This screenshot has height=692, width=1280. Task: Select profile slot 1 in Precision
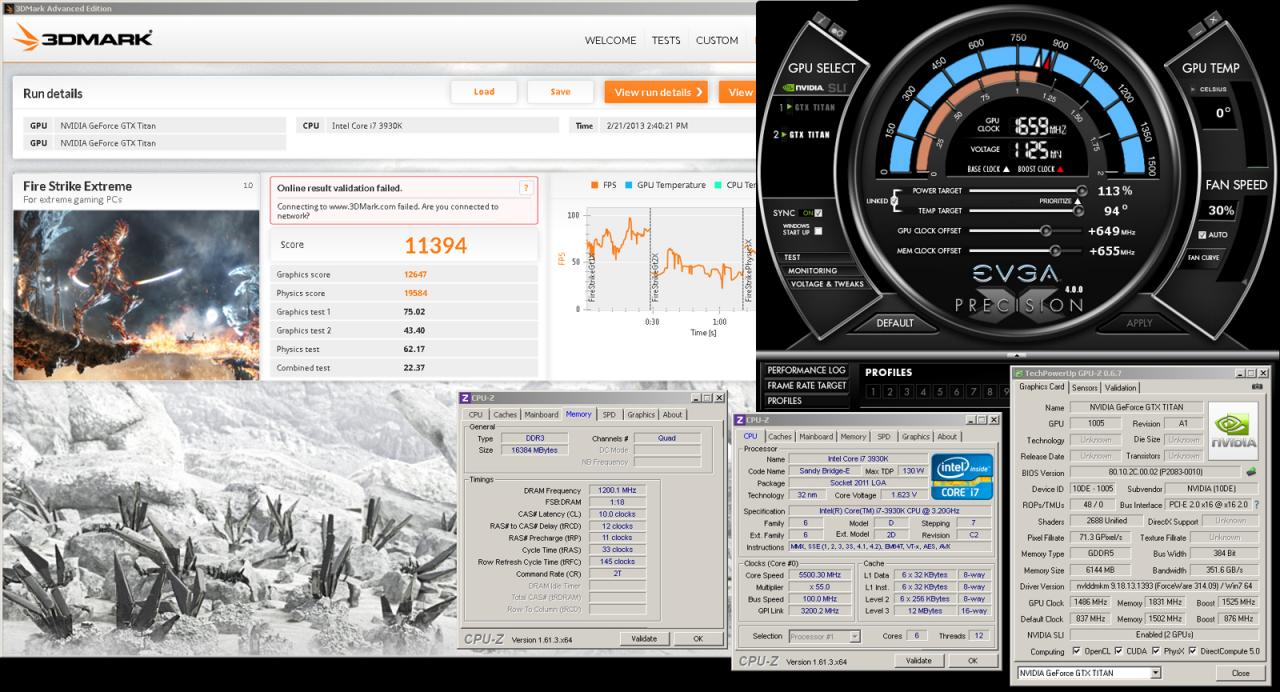coord(873,392)
